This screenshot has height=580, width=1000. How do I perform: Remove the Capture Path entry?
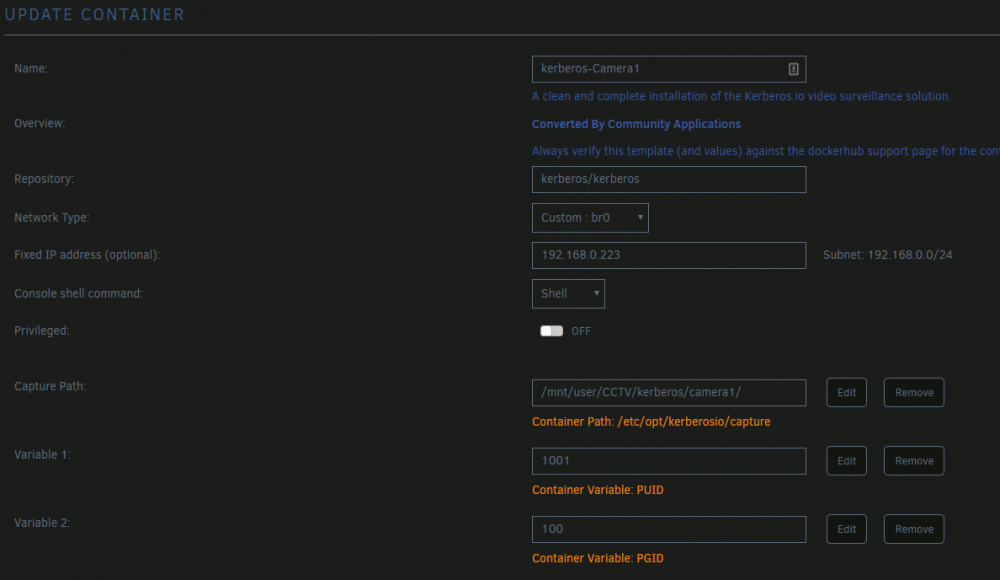point(914,392)
